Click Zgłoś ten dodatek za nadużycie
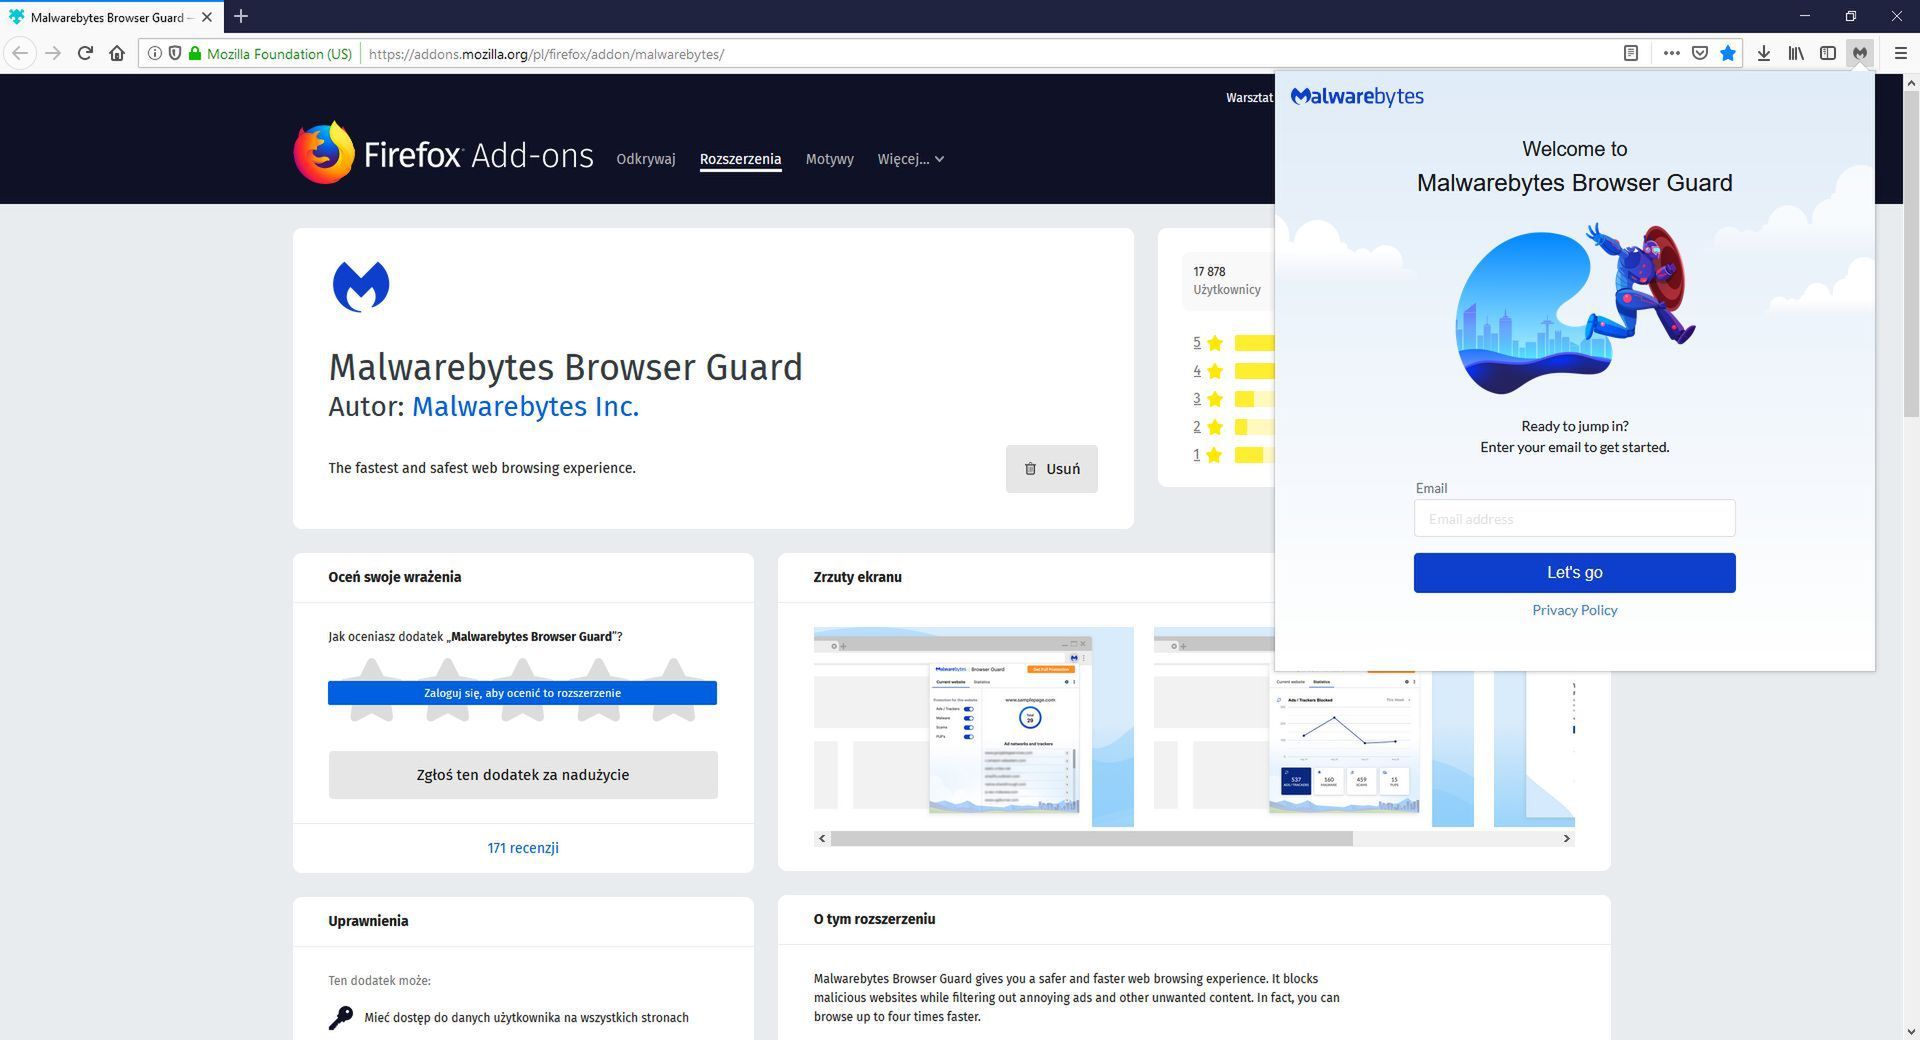The image size is (1920, 1040). [x=523, y=775]
